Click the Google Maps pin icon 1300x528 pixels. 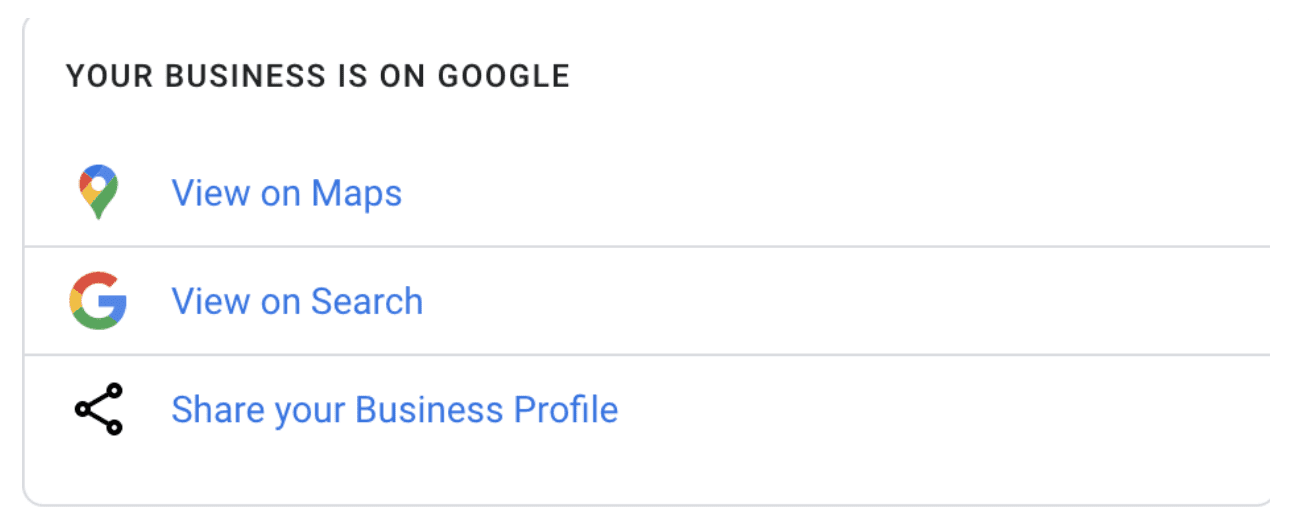point(98,193)
